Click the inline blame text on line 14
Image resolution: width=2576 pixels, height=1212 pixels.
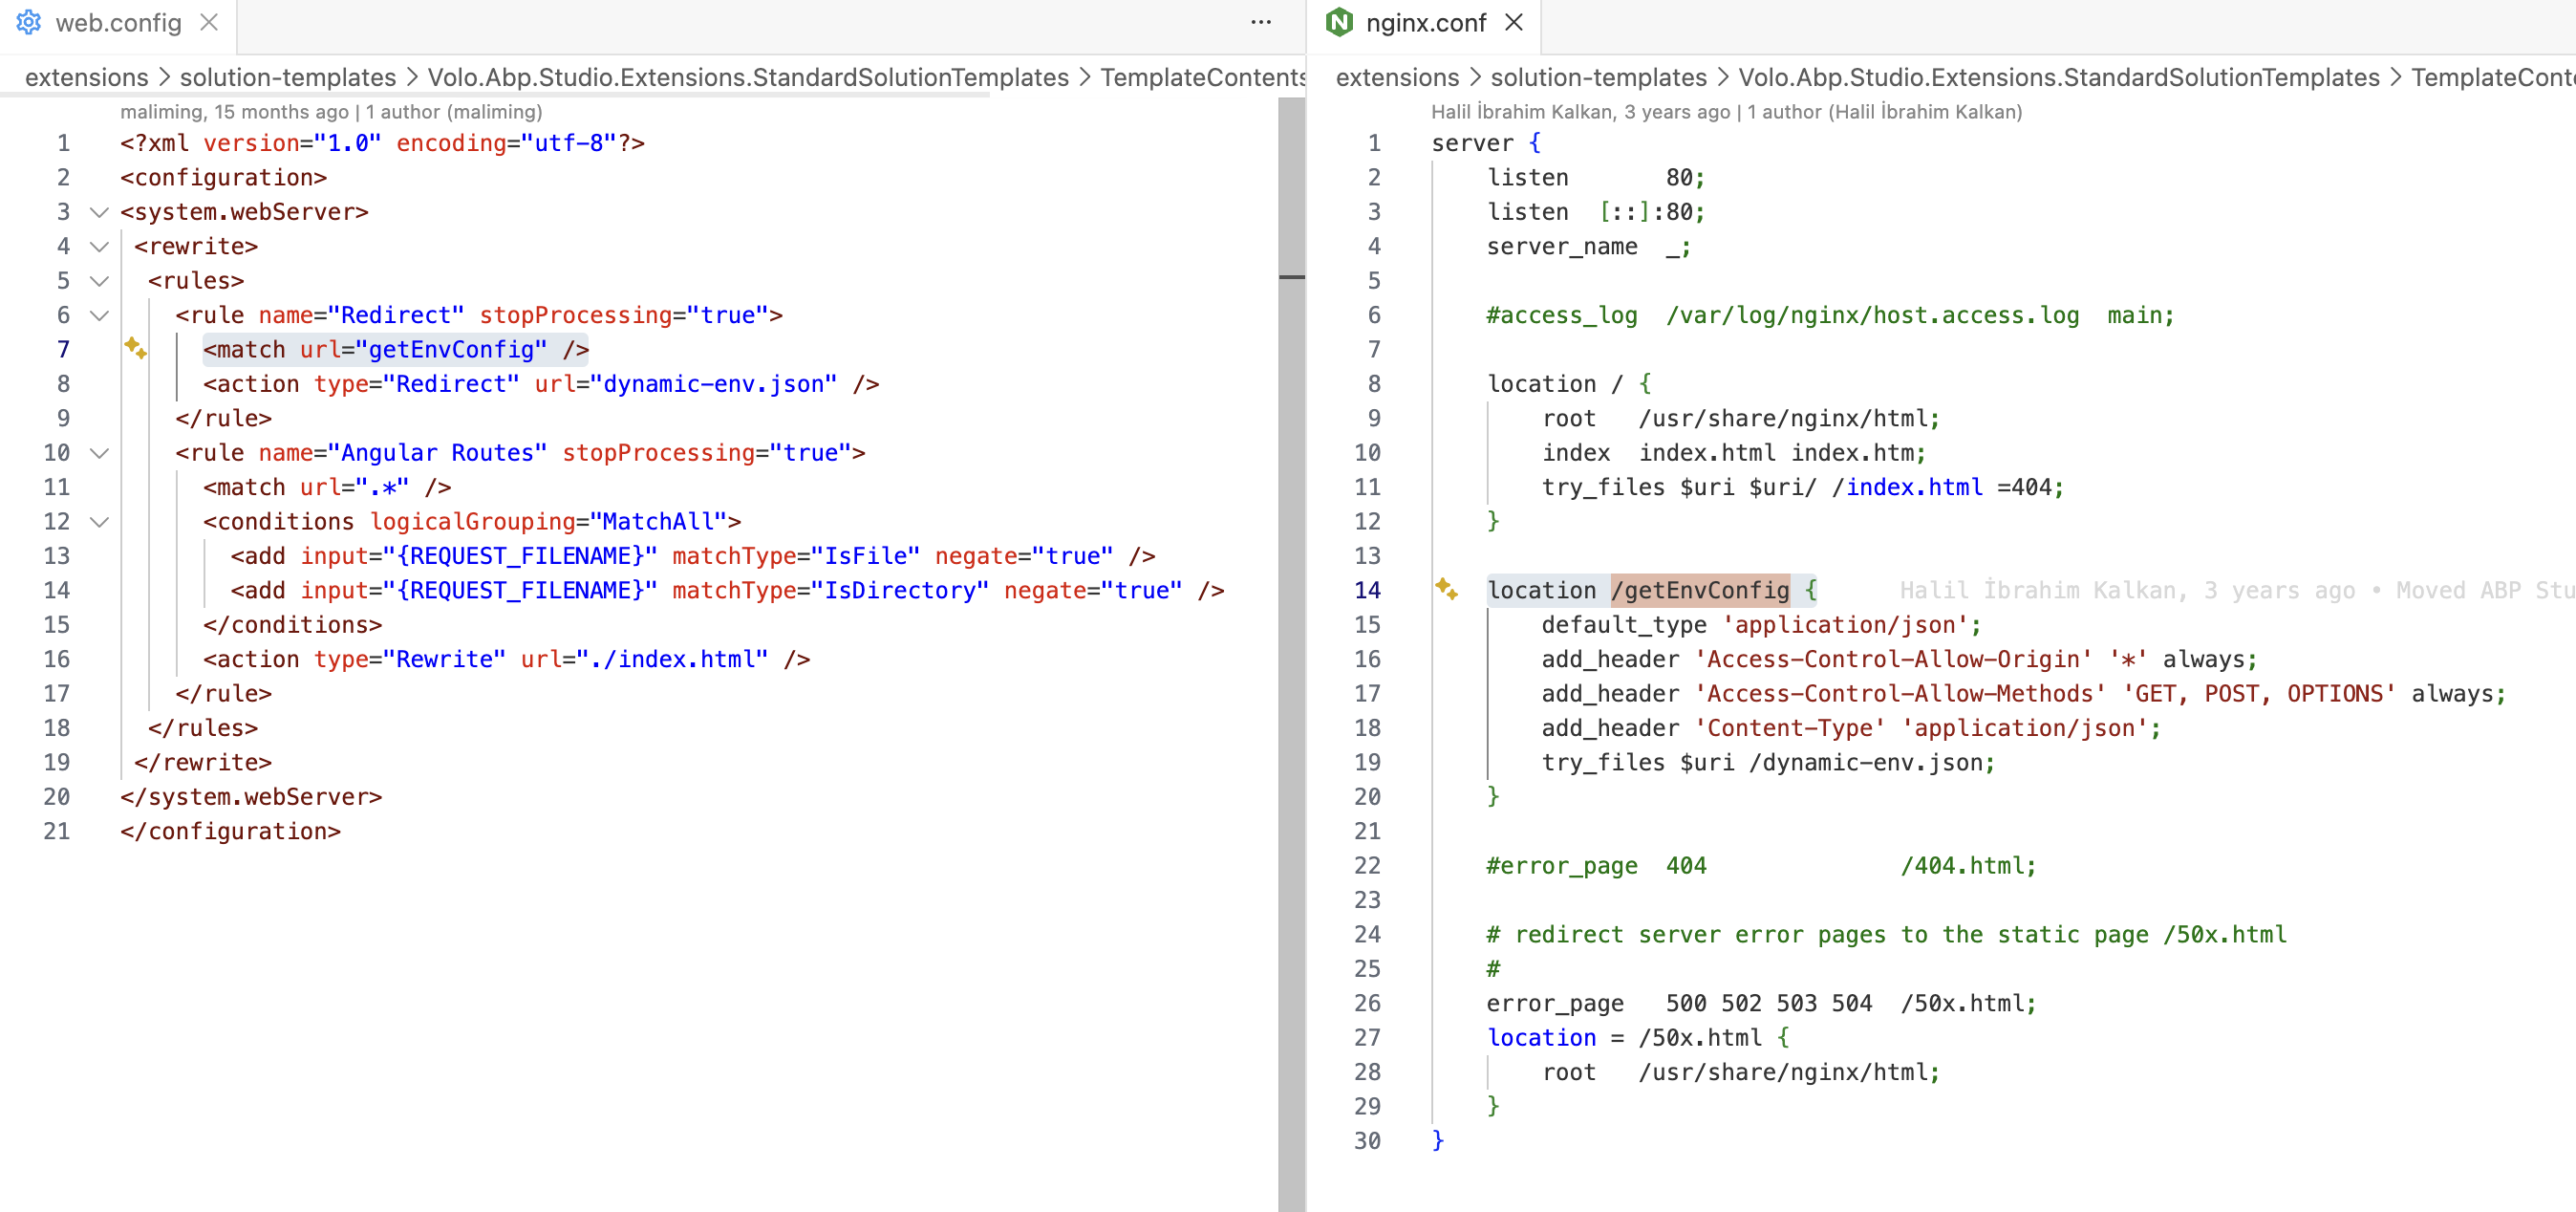click(2230, 590)
